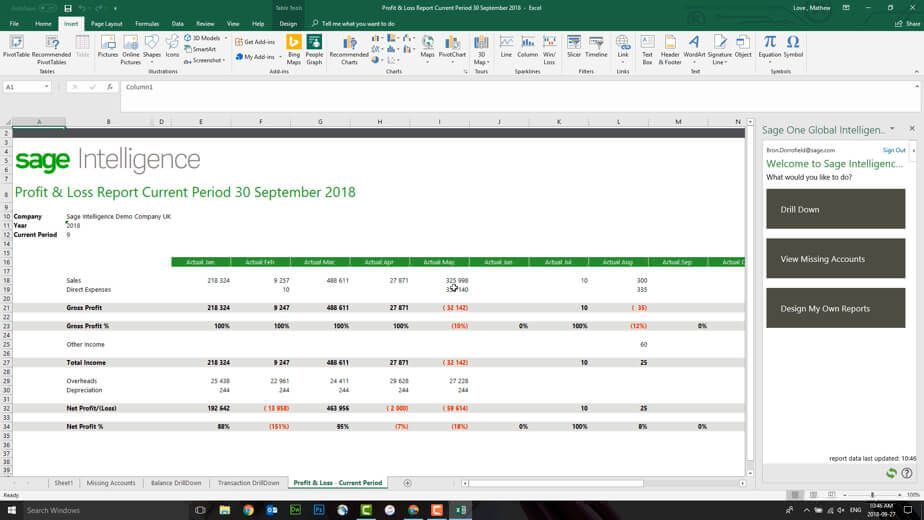Click the zoom slider in status bar

tap(872, 495)
